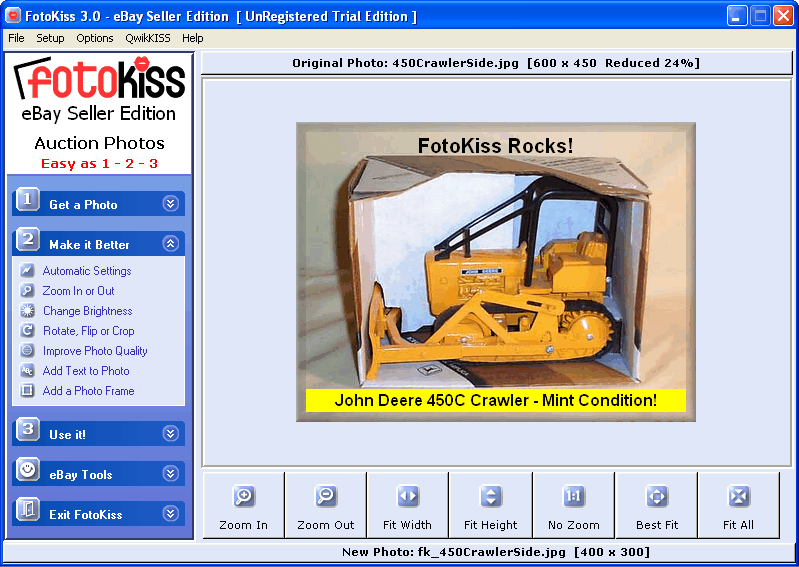Screen dimensions: 799x567
Task: Click the Fit All icon
Action: coord(738,496)
